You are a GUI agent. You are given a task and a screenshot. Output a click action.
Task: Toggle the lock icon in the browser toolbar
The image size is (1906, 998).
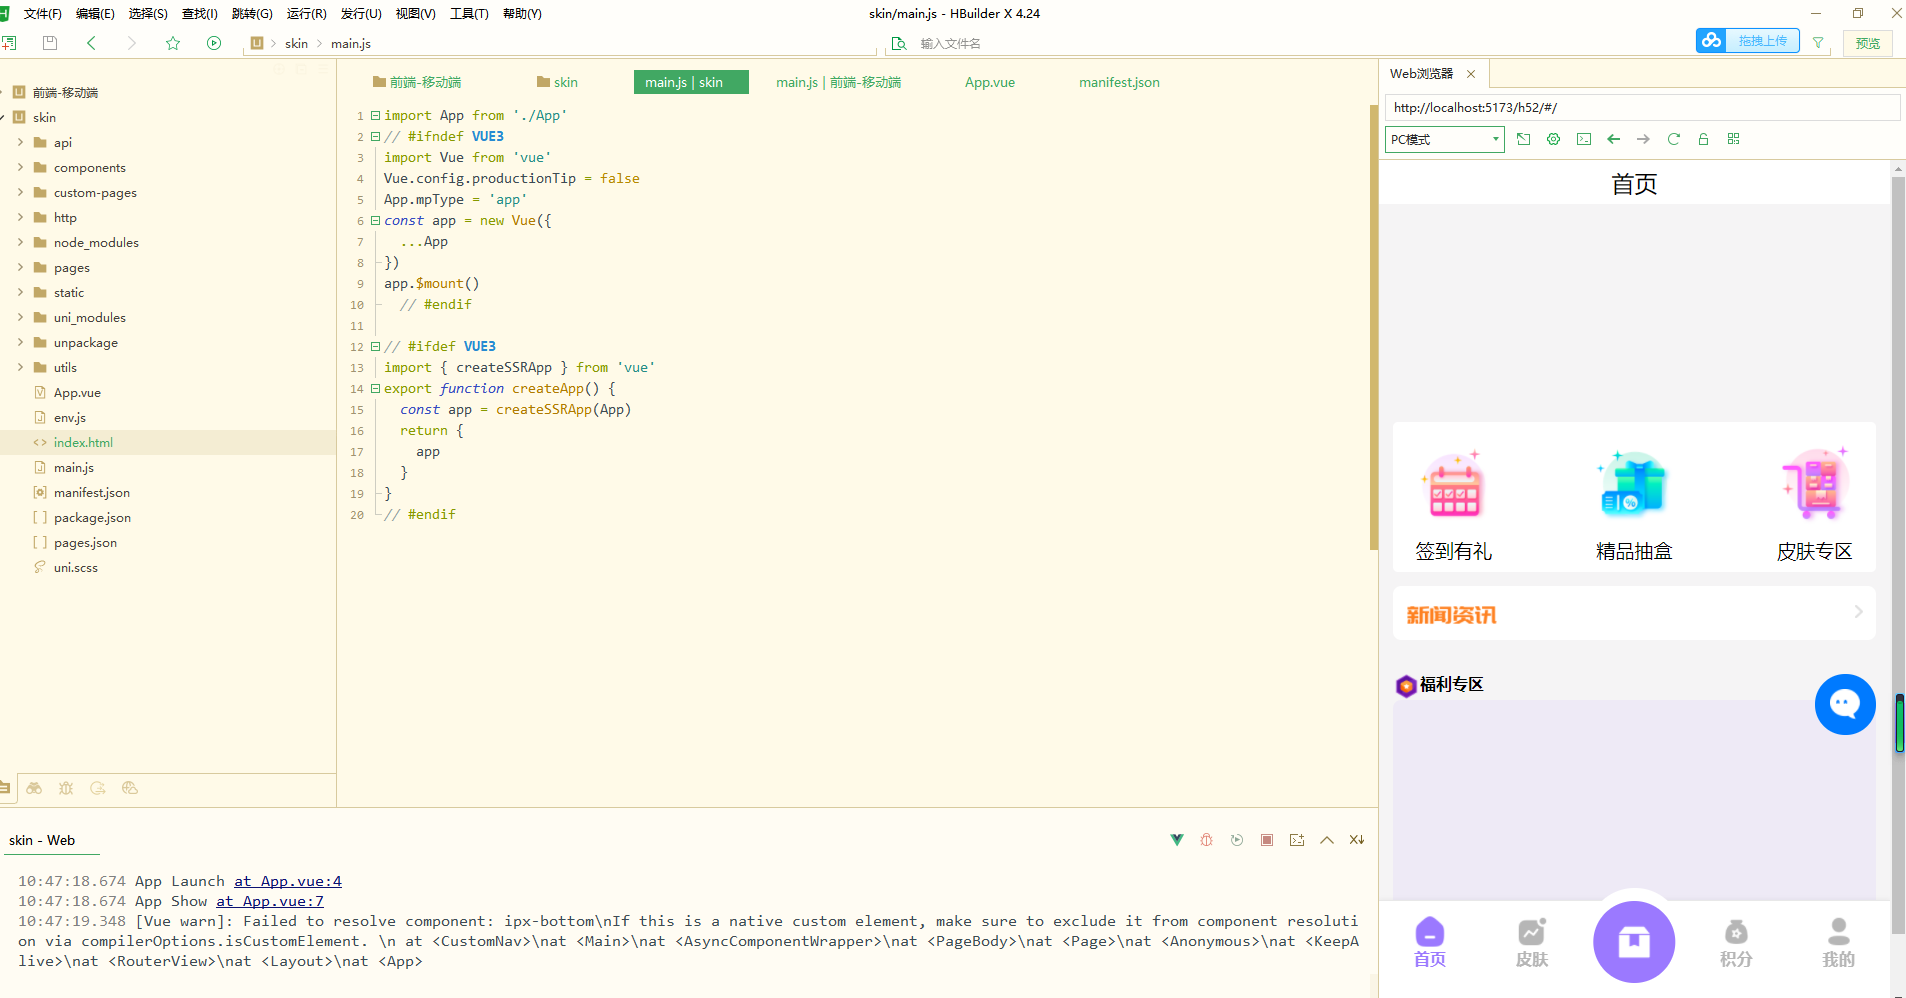click(1703, 139)
